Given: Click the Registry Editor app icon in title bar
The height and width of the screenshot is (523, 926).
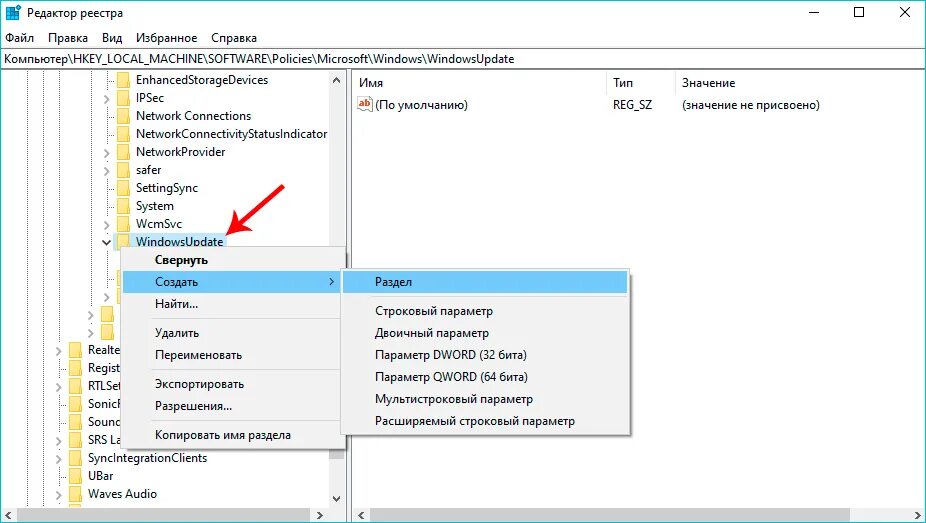Looking at the screenshot, I should [x=12, y=12].
